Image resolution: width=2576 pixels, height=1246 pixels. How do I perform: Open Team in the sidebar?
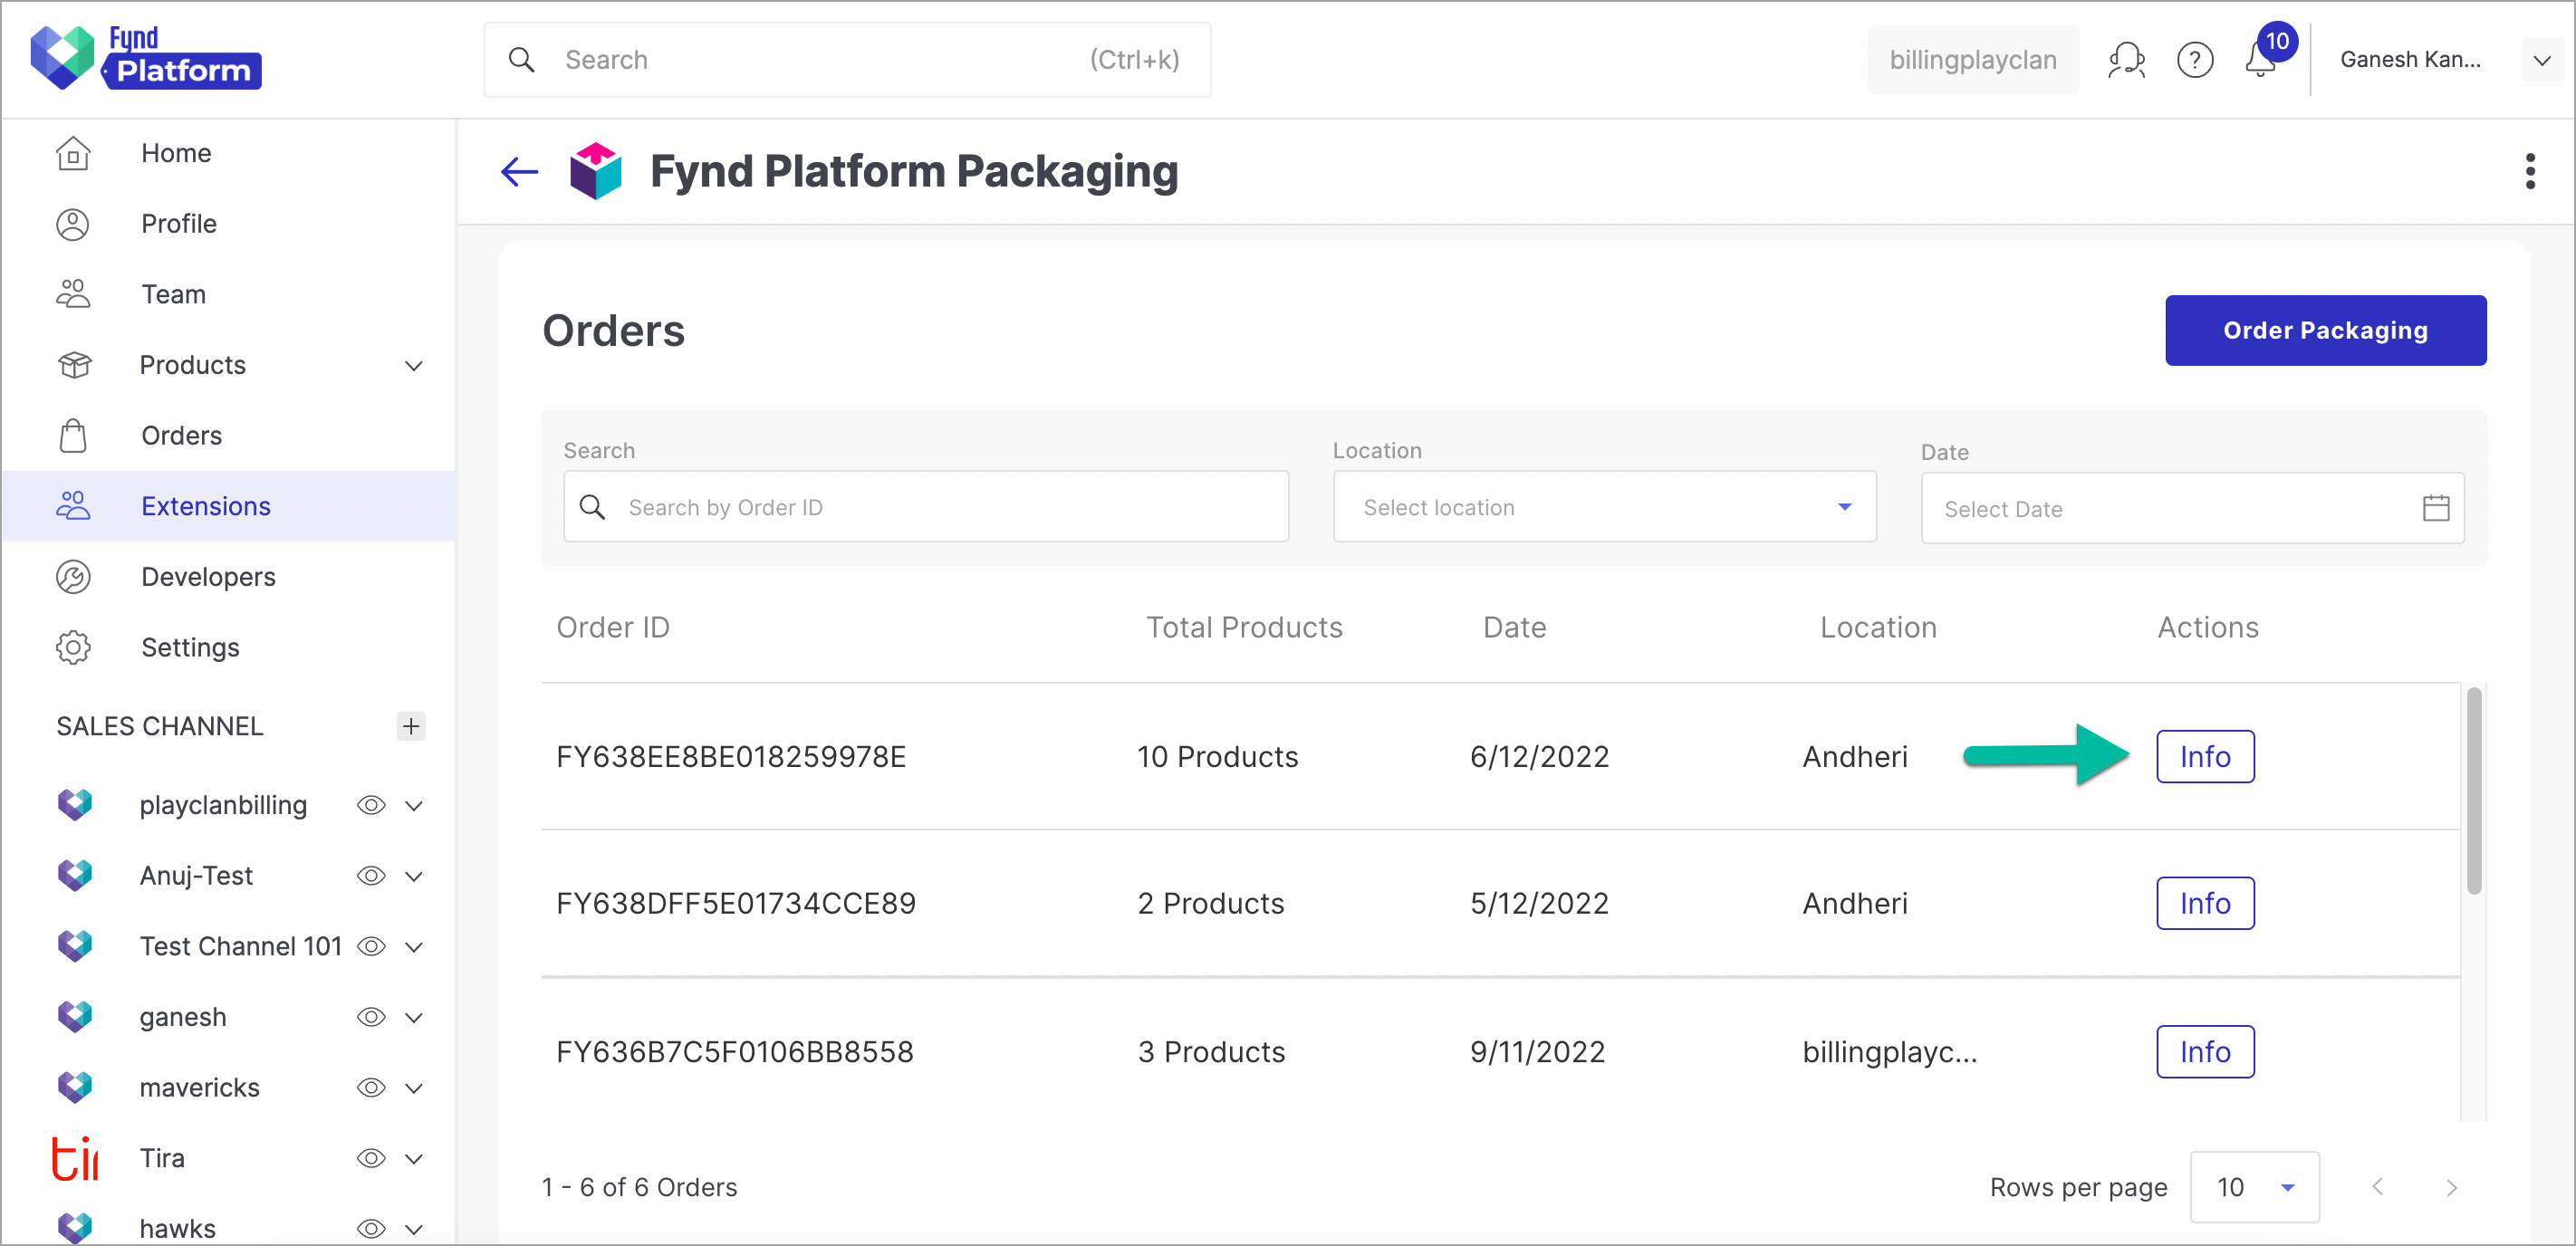[x=228, y=294]
